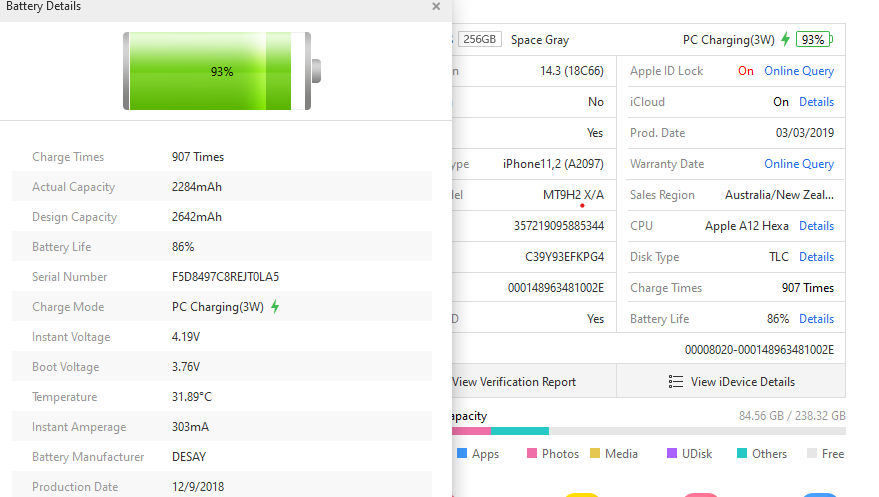The height and width of the screenshot is (497, 879).
Task: Select the PC Charging(3W) header label
Action: (729, 40)
